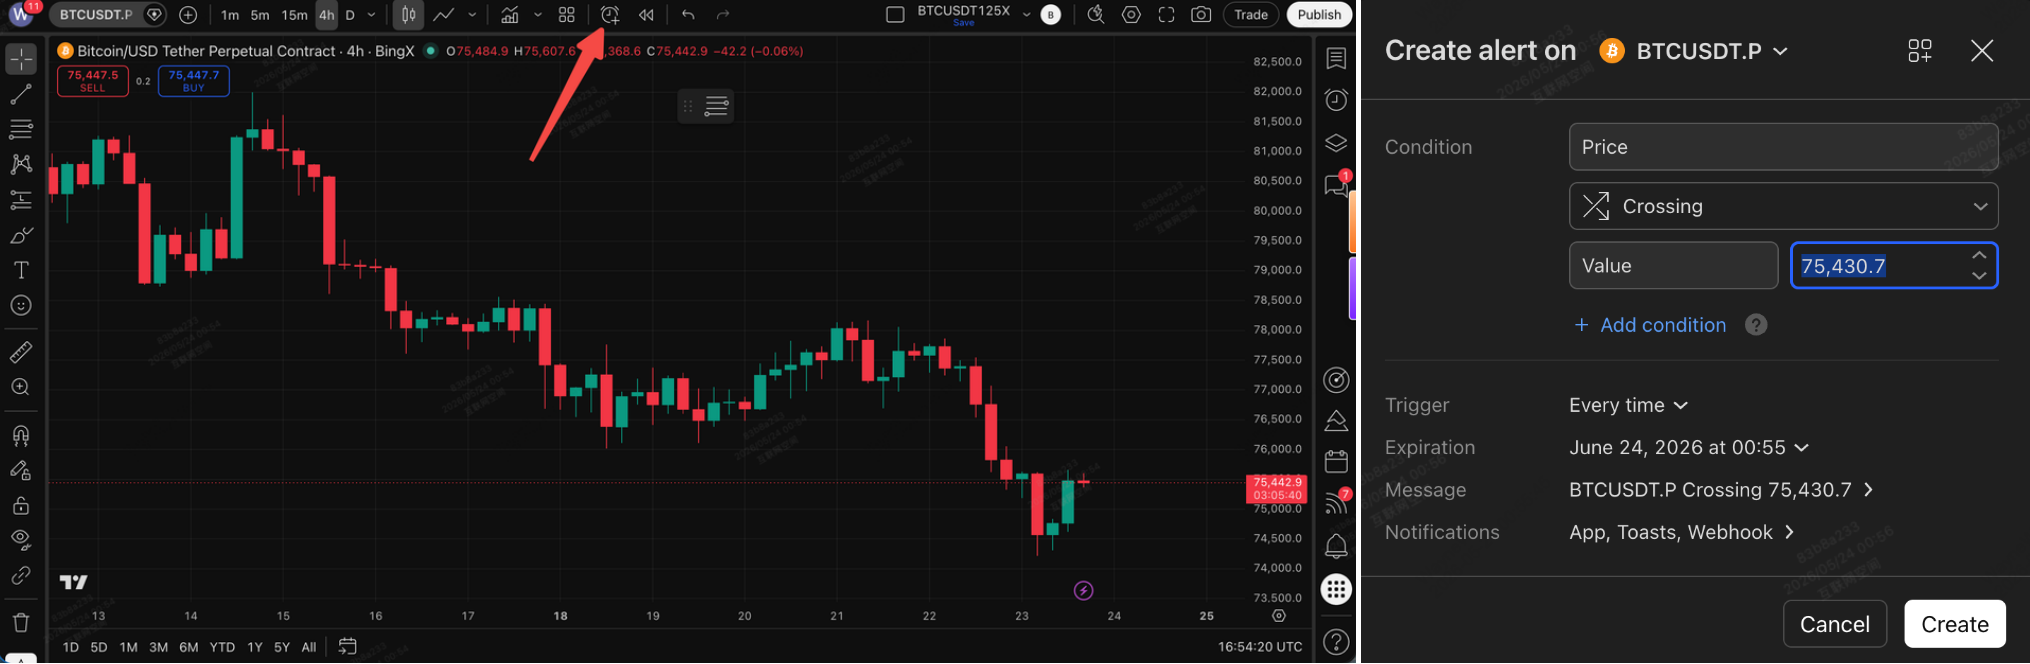
Task: Open the patterns drawing tools
Action: pyautogui.click(x=21, y=164)
